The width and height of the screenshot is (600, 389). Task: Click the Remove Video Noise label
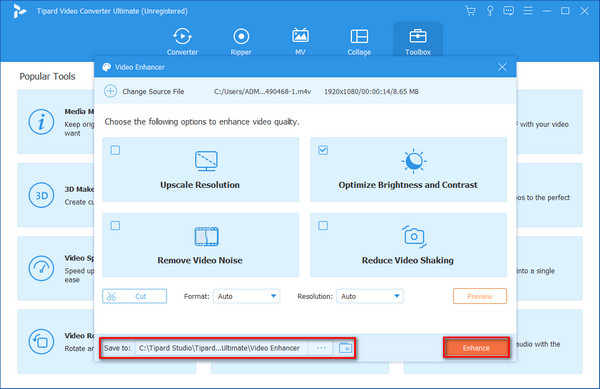[200, 260]
